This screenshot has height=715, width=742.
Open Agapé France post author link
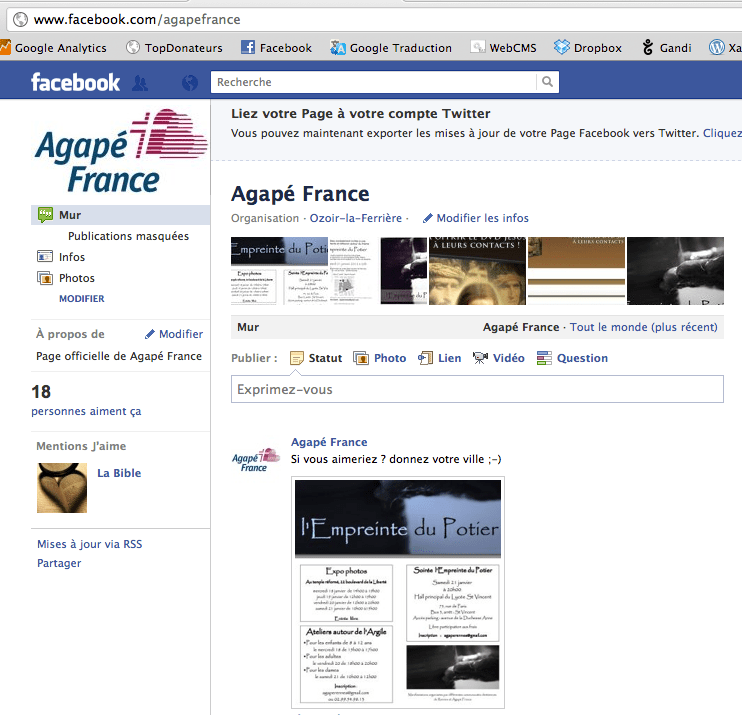(x=329, y=442)
